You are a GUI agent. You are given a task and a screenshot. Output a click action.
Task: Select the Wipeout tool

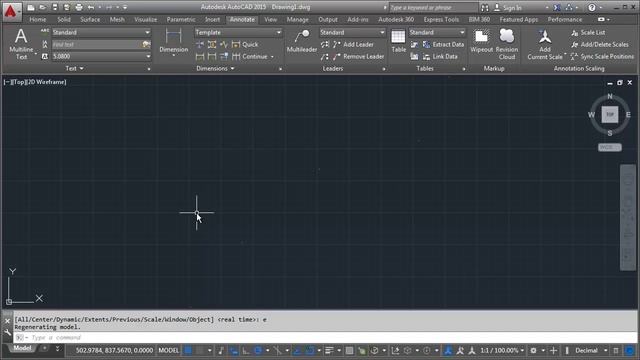coord(482,41)
